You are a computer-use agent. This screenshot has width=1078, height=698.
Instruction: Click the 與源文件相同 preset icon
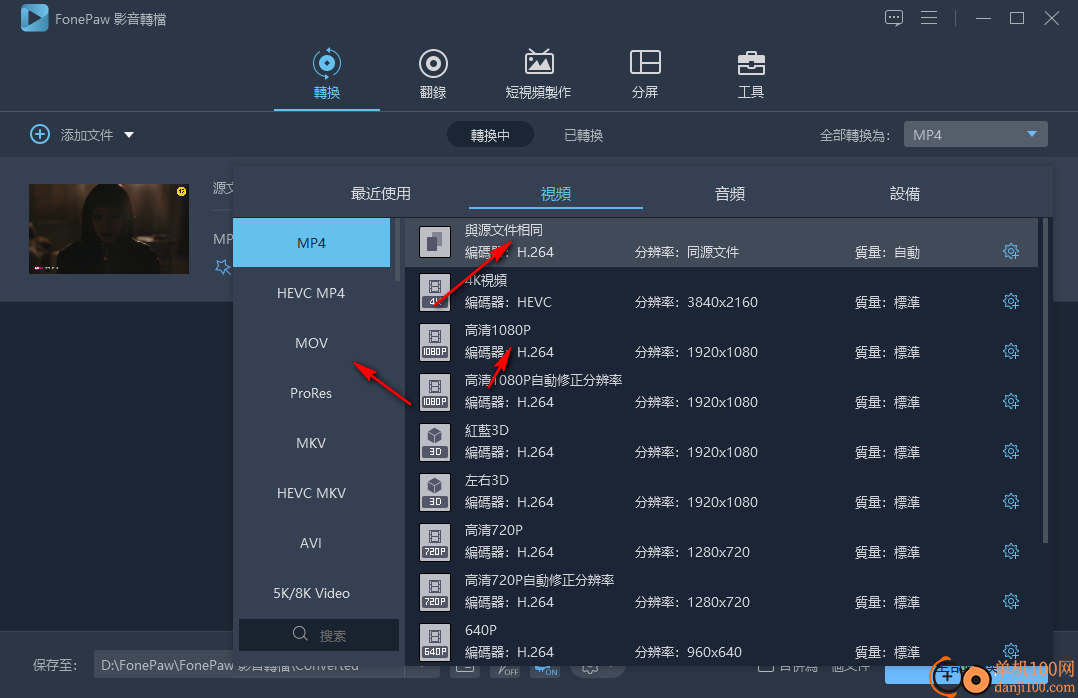(x=434, y=241)
